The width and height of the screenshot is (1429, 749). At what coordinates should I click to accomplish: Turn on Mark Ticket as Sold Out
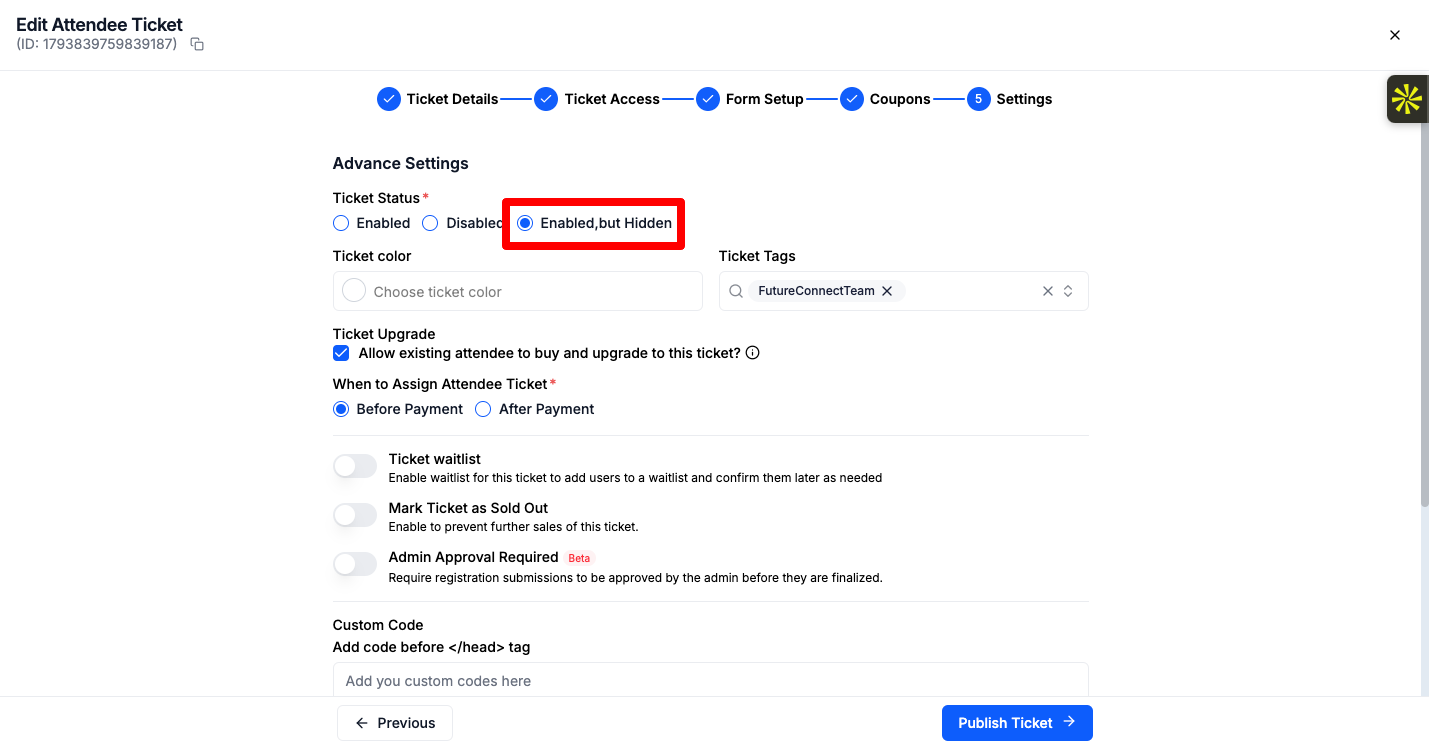tap(355, 515)
